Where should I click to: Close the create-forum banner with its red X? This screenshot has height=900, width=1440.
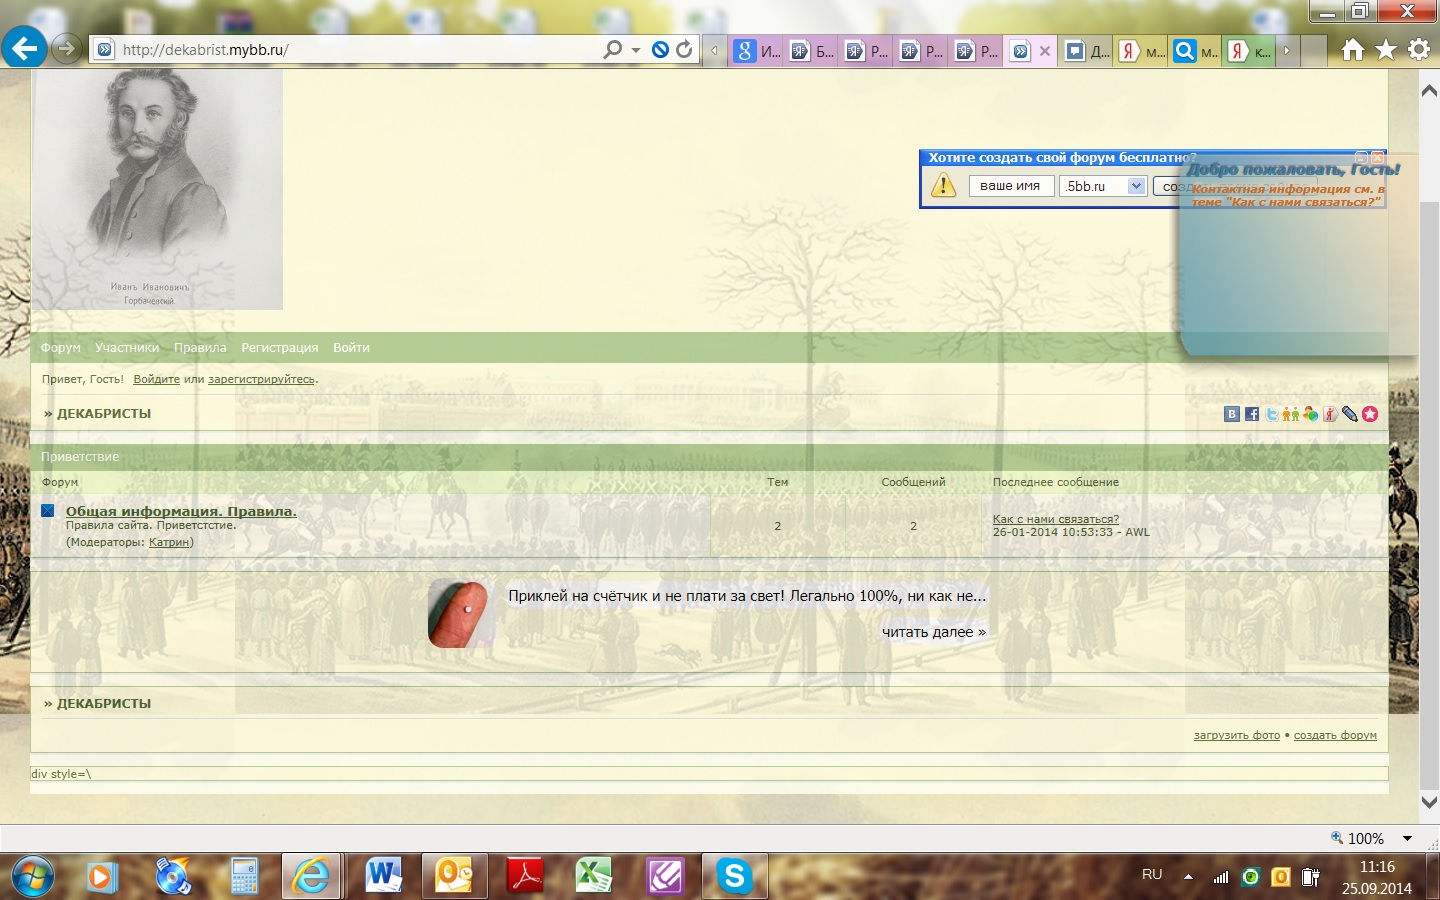[1377, 157]
